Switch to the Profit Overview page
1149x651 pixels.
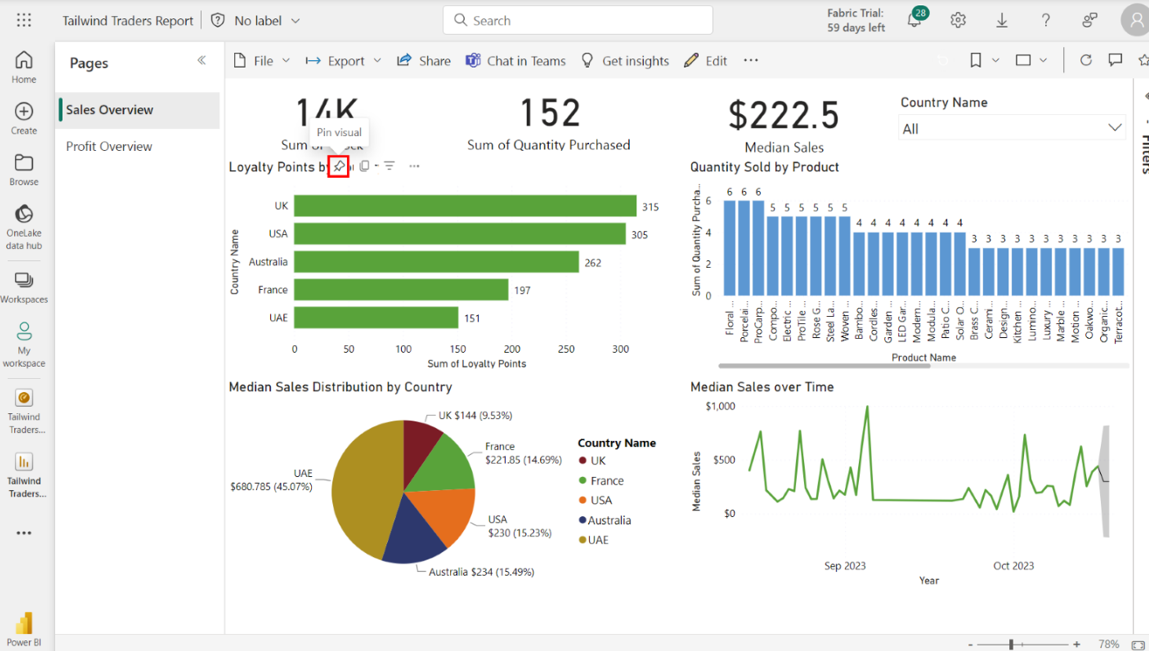(109, 146)
